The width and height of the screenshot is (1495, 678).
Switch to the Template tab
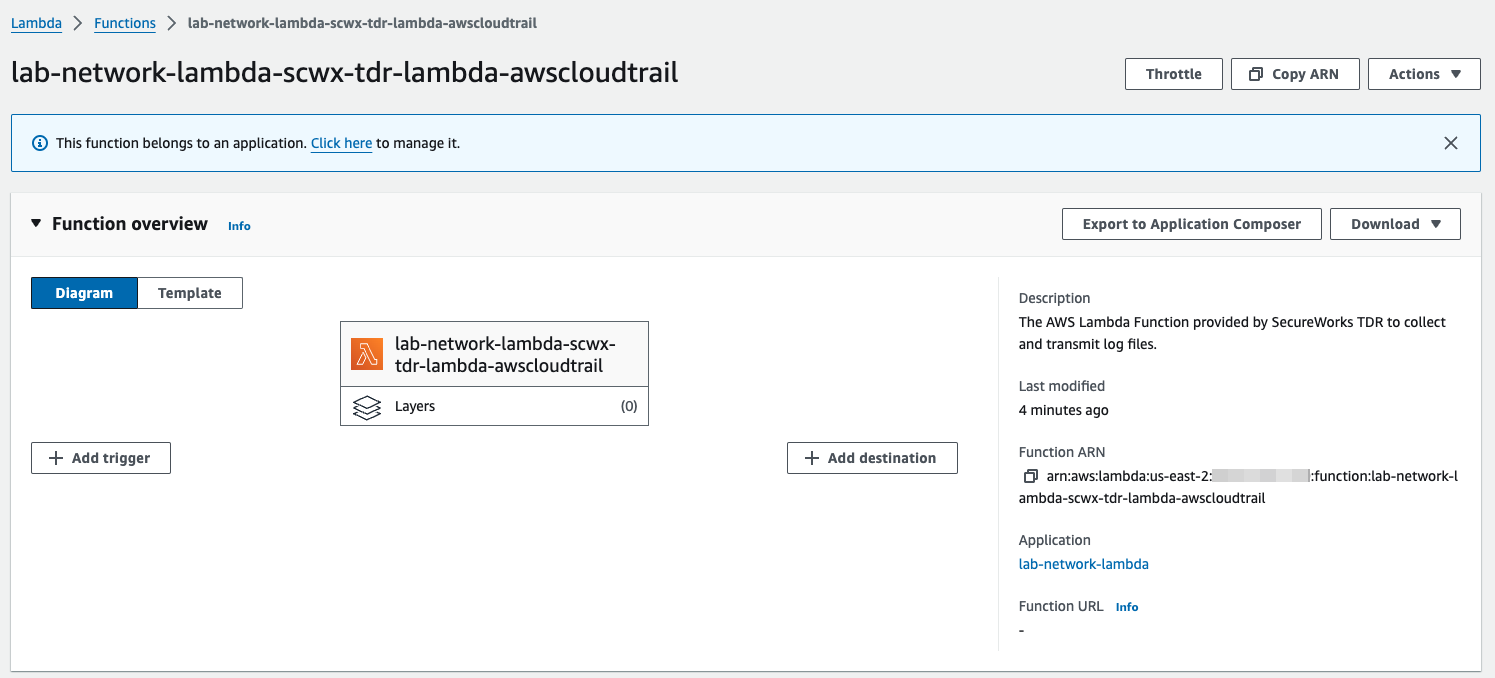coord(190,293)
